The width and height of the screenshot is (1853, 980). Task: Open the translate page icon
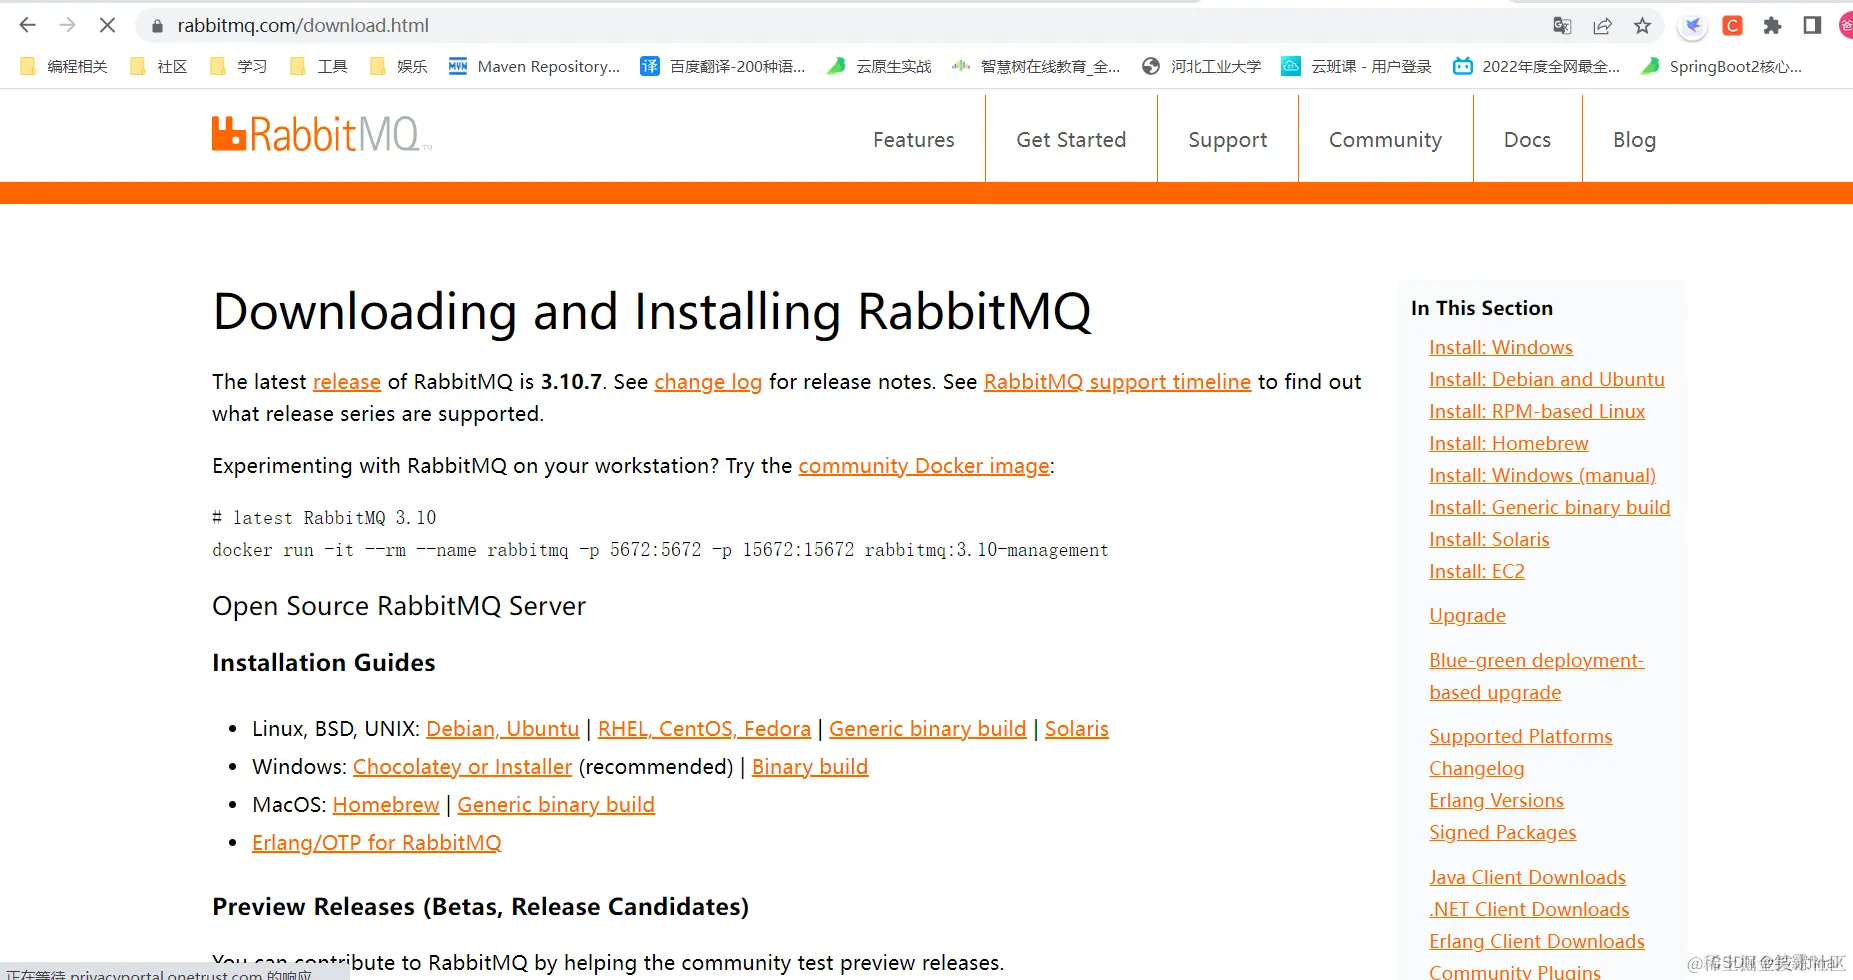(x=1562, y=26)
